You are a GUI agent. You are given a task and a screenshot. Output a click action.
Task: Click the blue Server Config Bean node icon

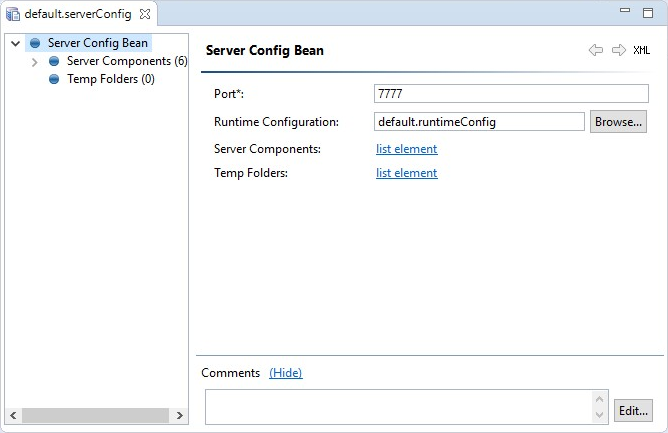click(35, 44)
